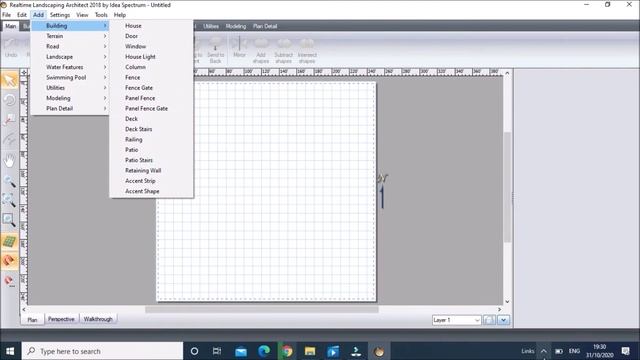640x360 pixels.
Task: Click the Mirror toolbar icon
Action: pos(239,47)
